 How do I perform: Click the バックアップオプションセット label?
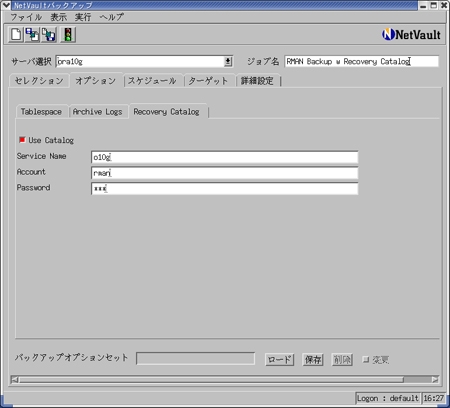pyautogui.click(x=71, y=358)
